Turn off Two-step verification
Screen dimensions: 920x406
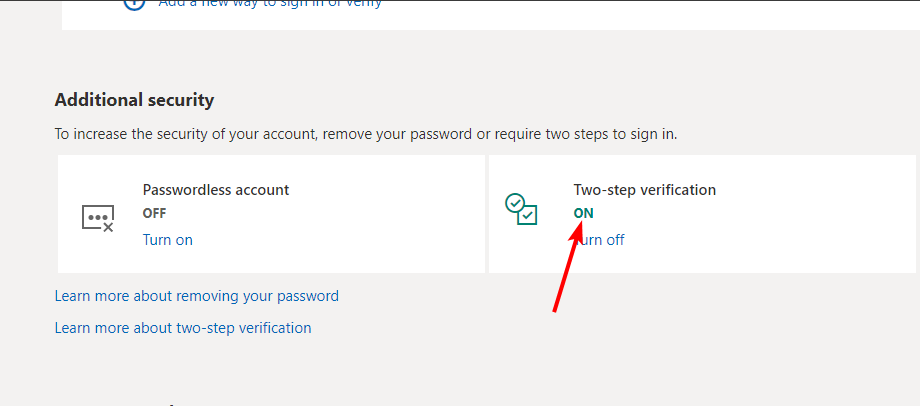tap(599, 240)
